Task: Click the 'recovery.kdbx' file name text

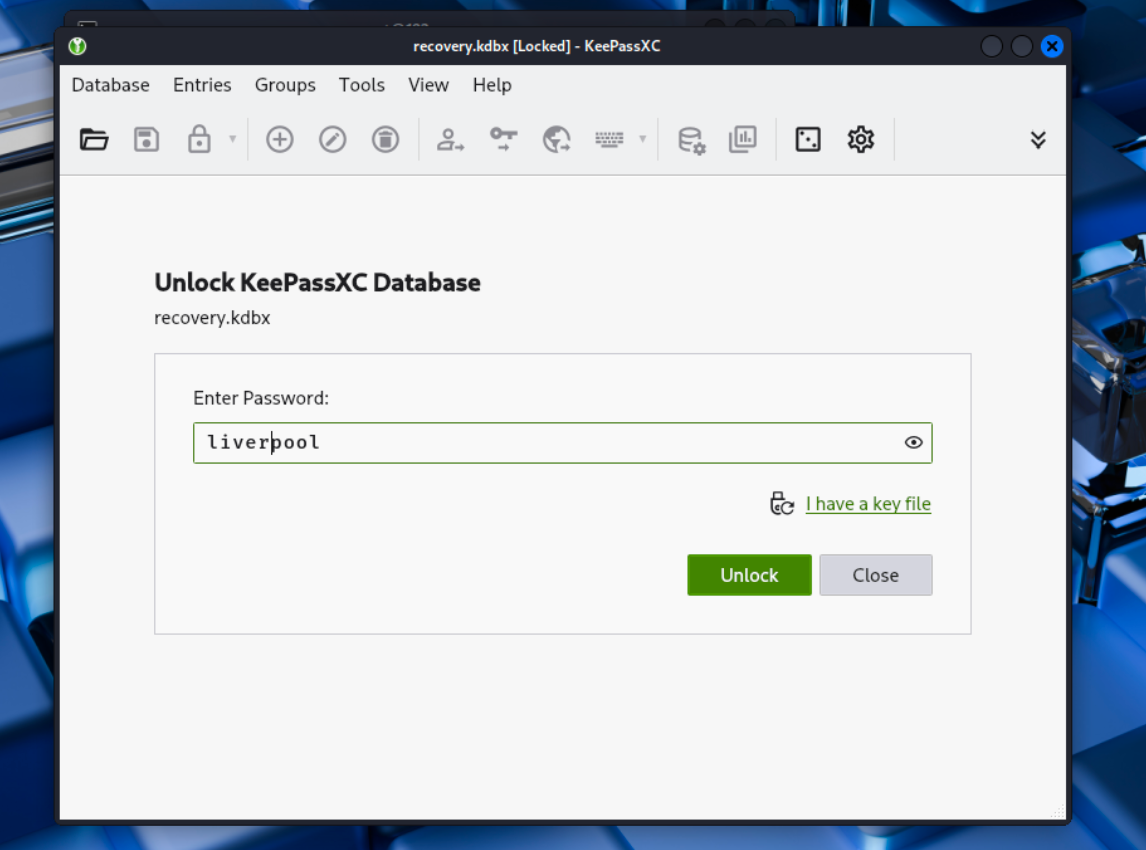Action: [x=212, y=318]
